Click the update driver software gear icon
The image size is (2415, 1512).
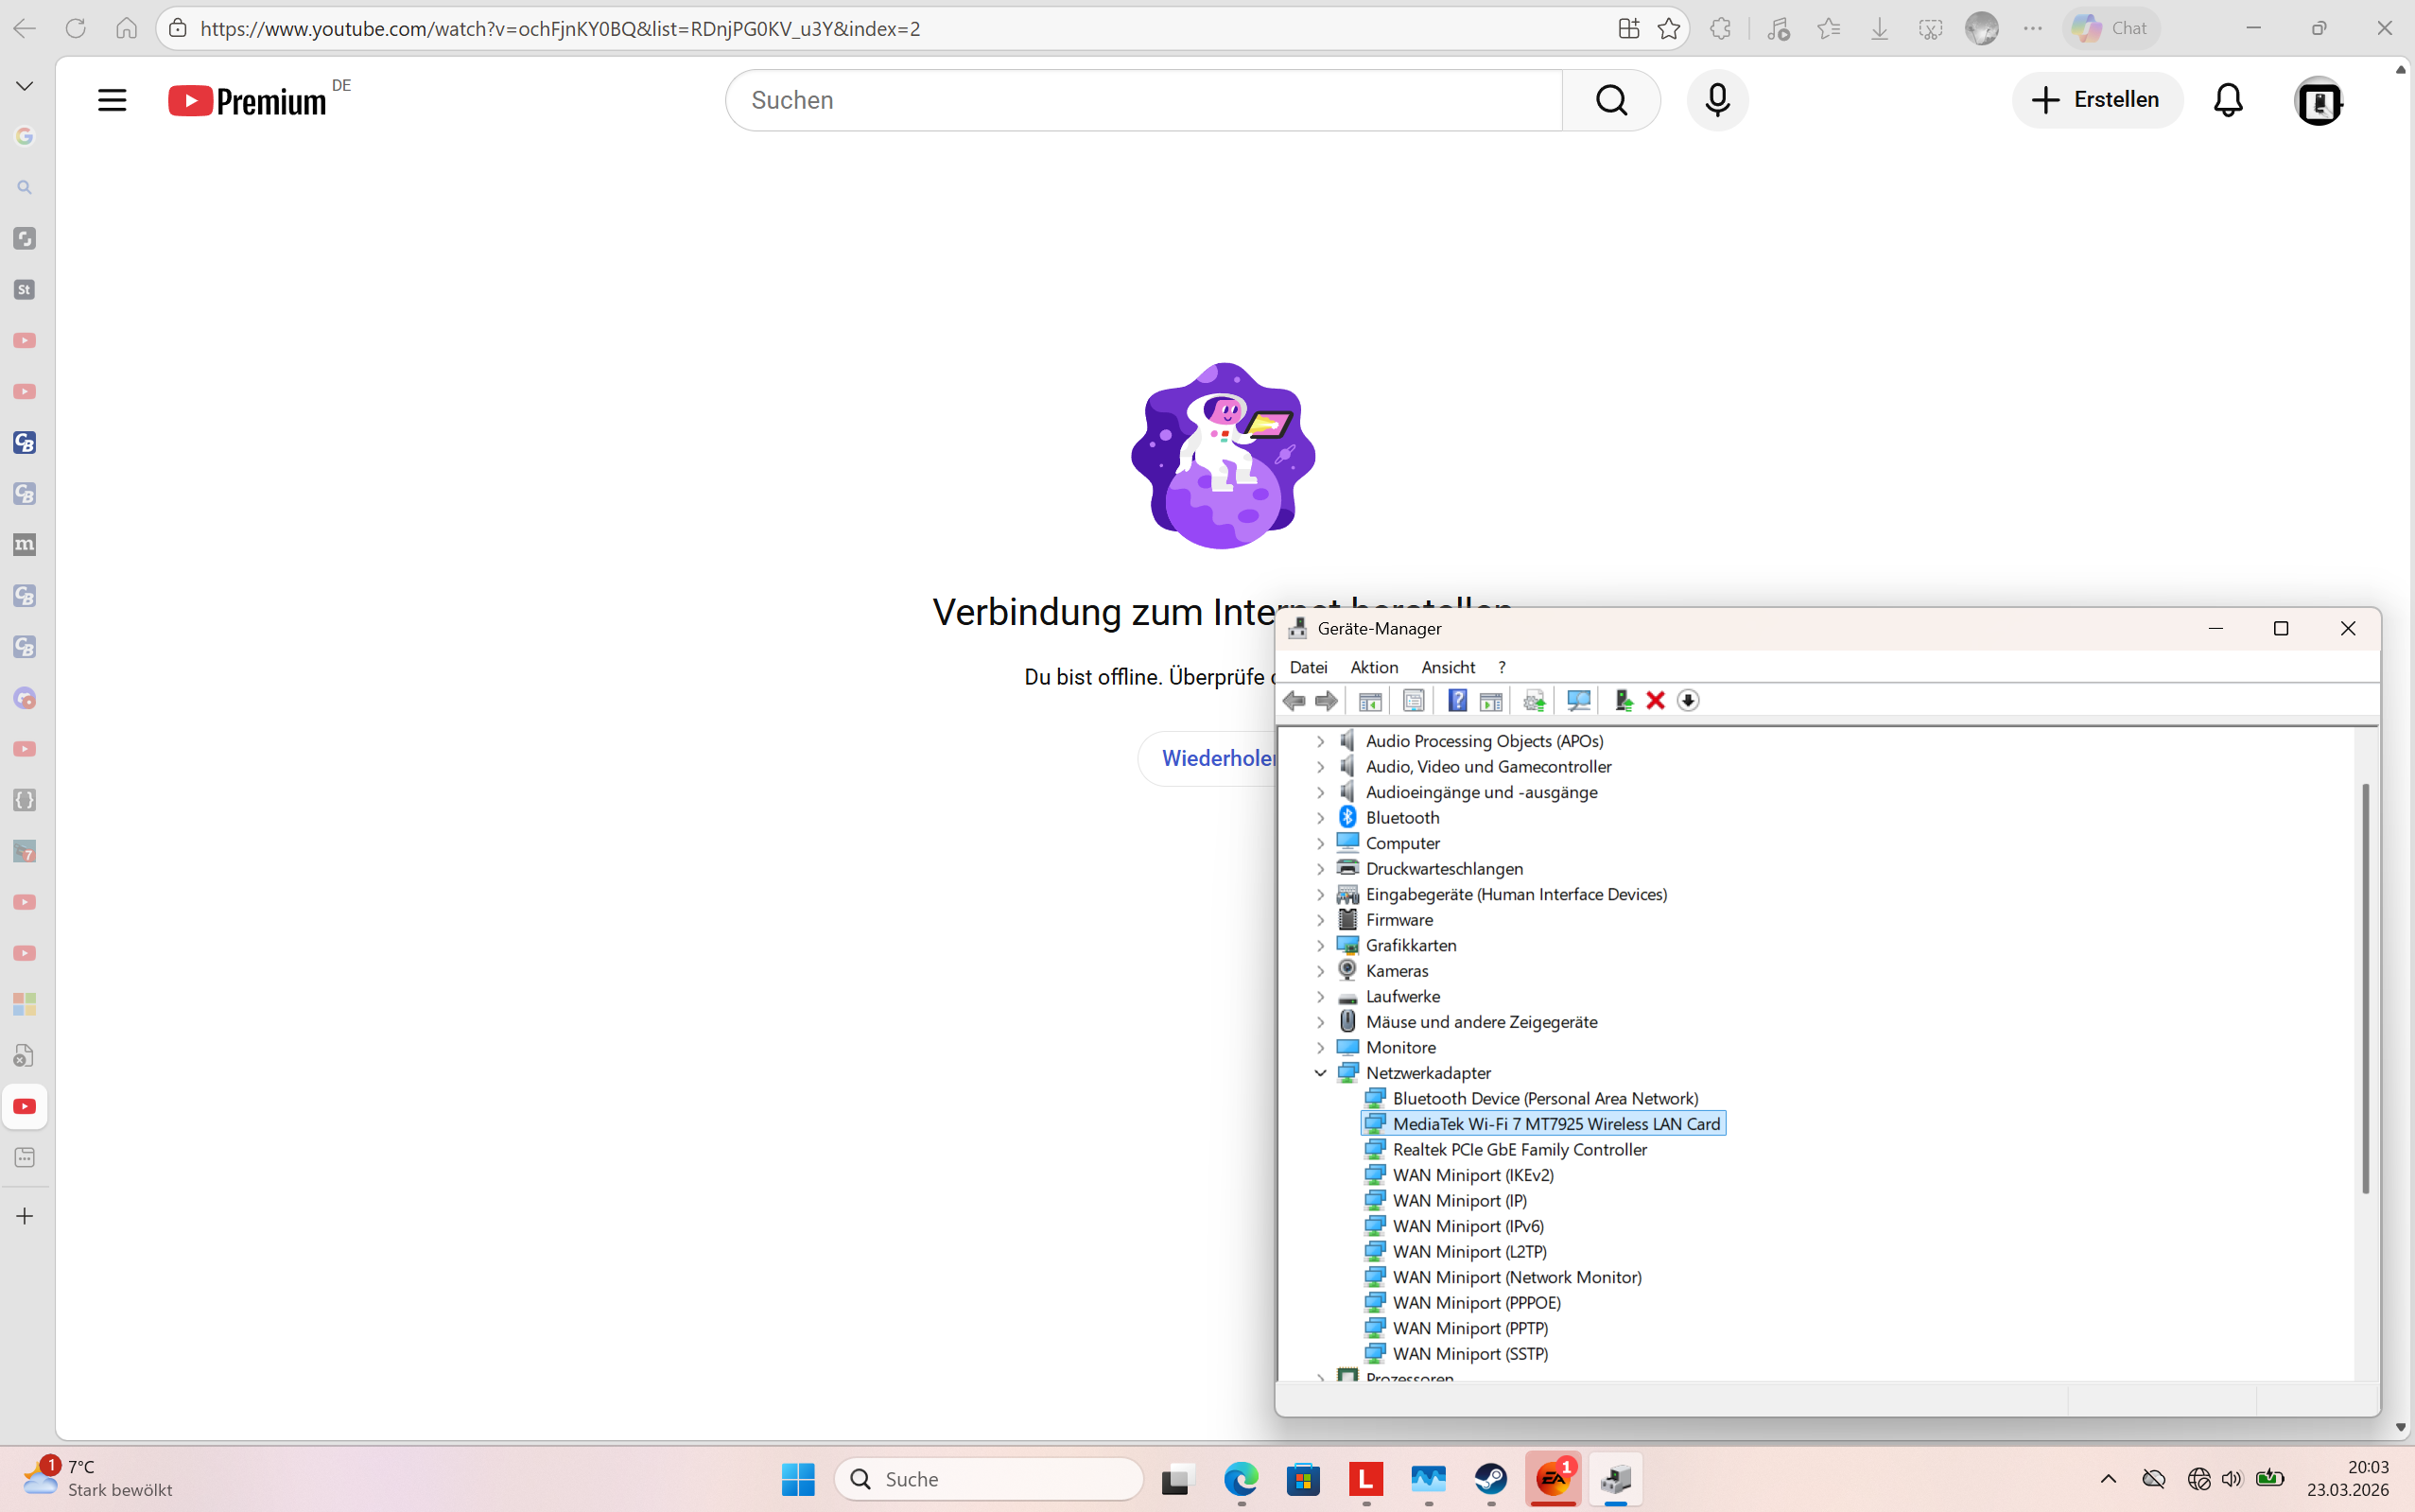[1533, 700]
